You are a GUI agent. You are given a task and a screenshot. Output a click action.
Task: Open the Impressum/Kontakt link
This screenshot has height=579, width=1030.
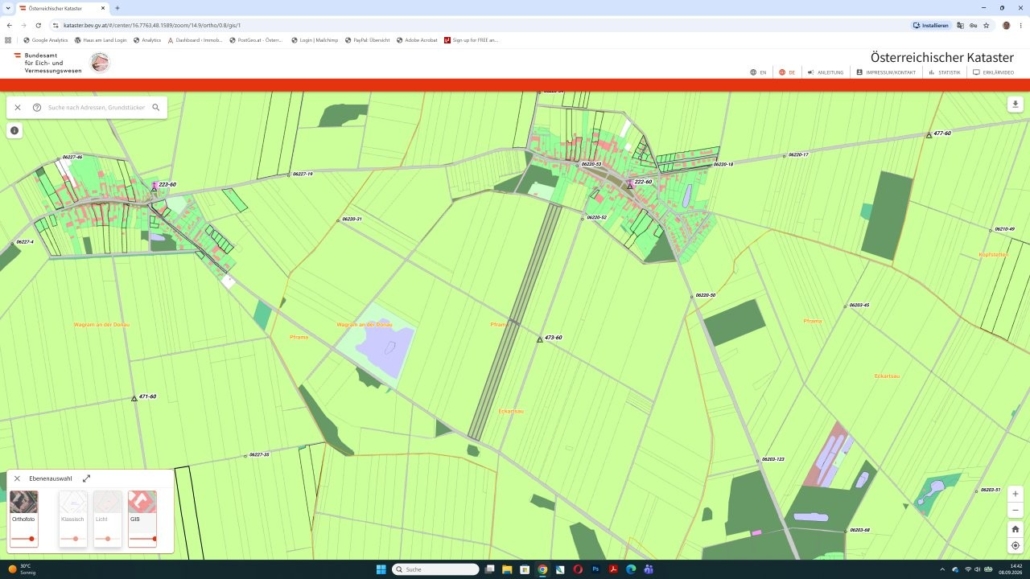(x=885, y=72)
